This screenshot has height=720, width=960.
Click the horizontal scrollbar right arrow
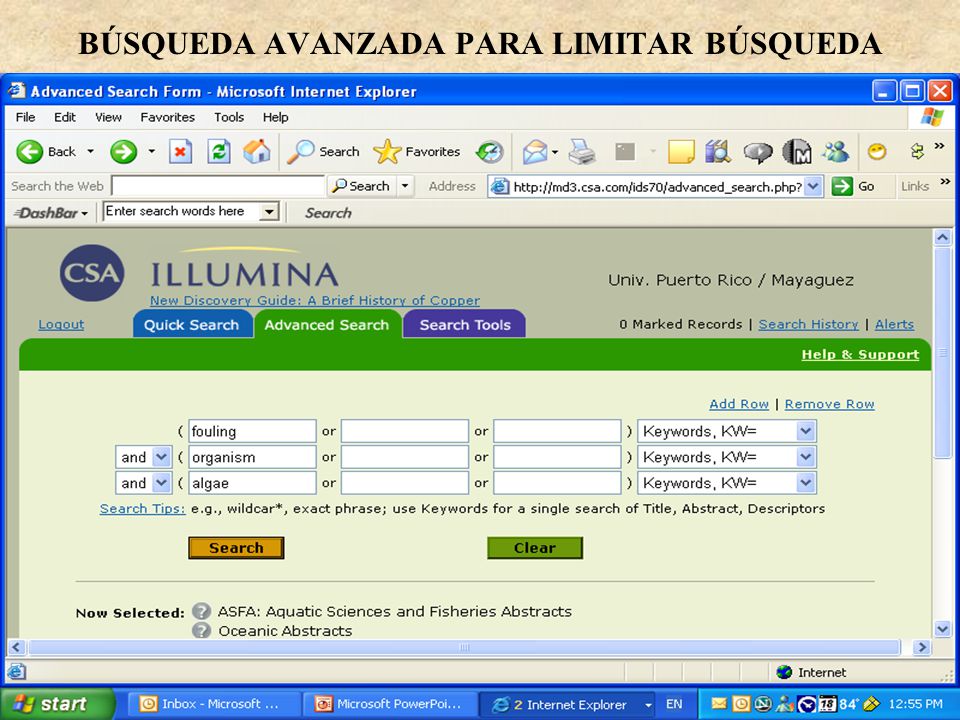[921, 647]
